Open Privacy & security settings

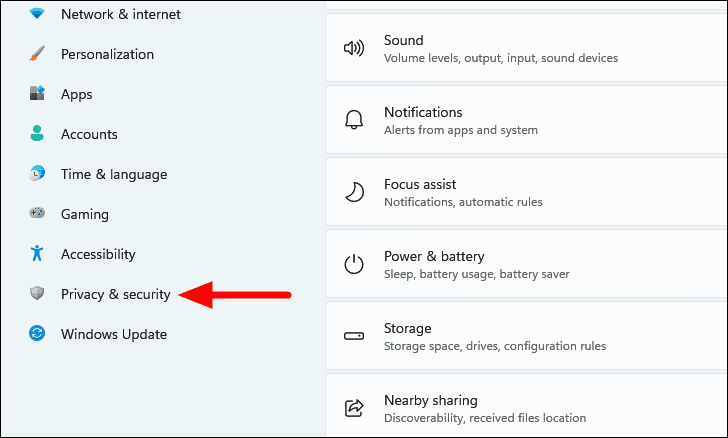(x=116, y=294)
